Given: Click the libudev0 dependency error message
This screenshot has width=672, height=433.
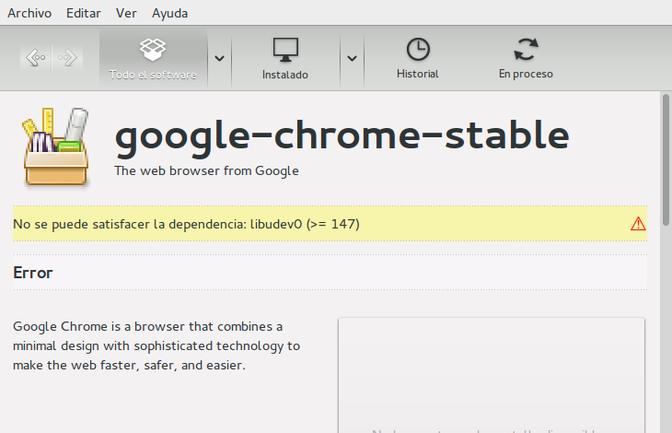Looking at the screenshot, I should pyautogui.click(x=186, y=224).
